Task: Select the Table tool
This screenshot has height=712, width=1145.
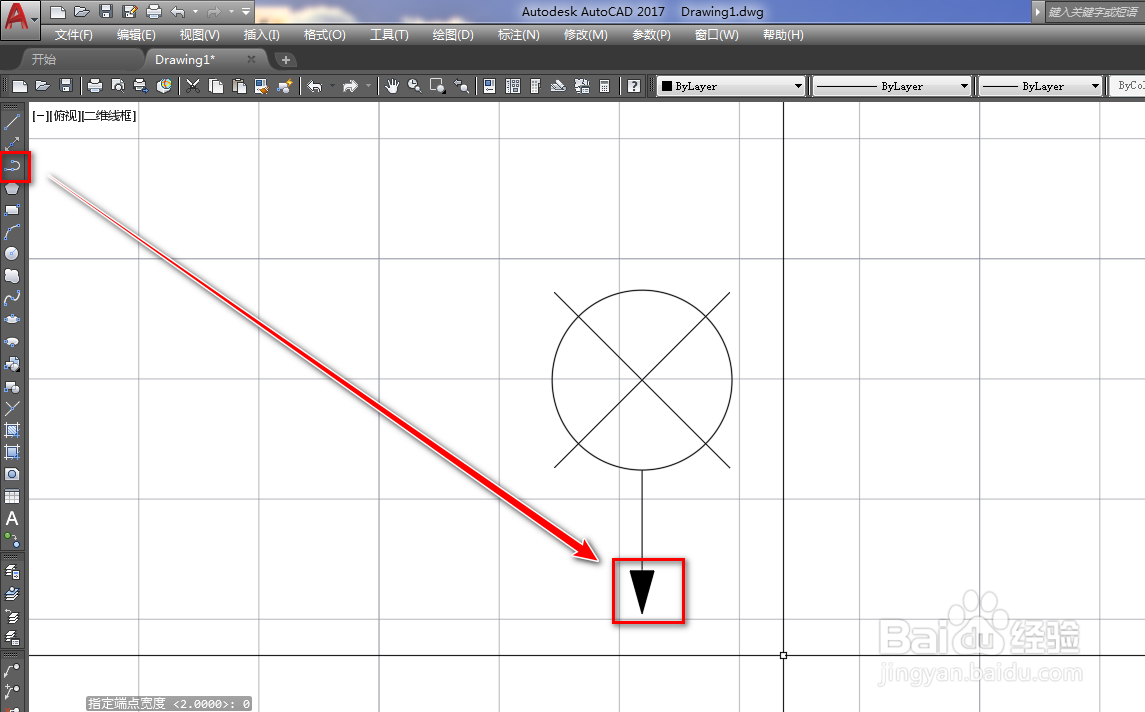Action: (12, 497)
